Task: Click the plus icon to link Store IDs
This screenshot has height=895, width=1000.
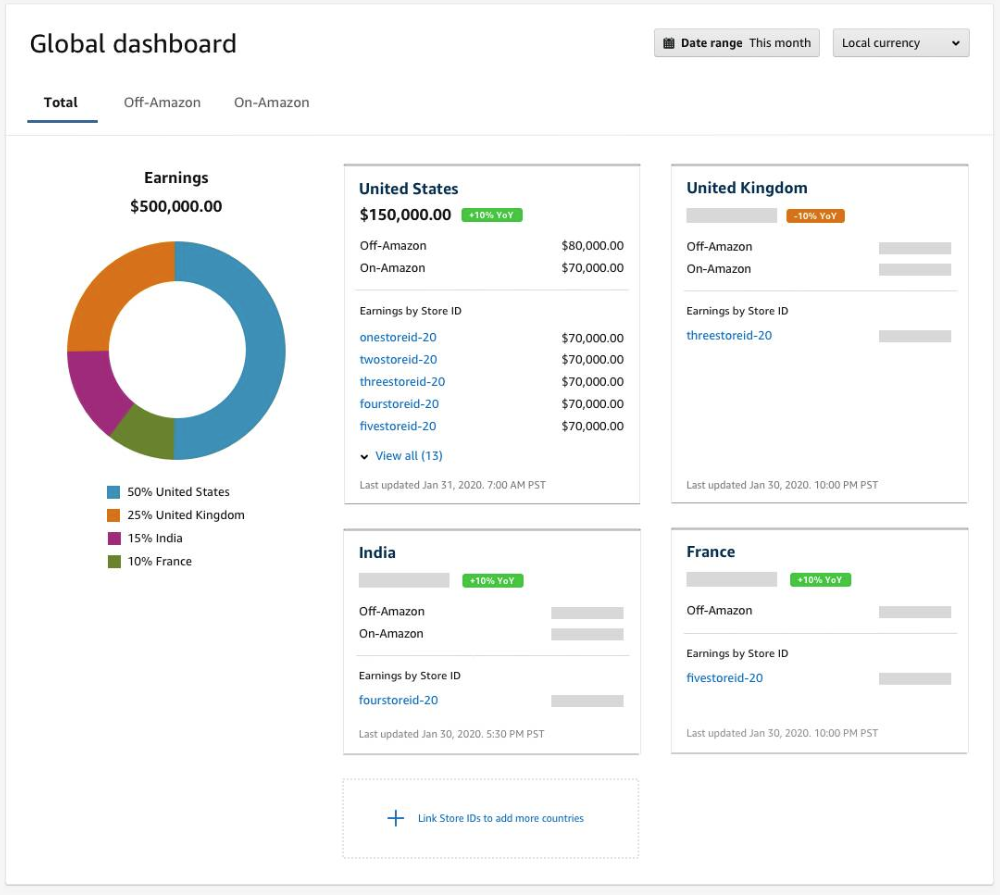Action: (x=396, y=818)
